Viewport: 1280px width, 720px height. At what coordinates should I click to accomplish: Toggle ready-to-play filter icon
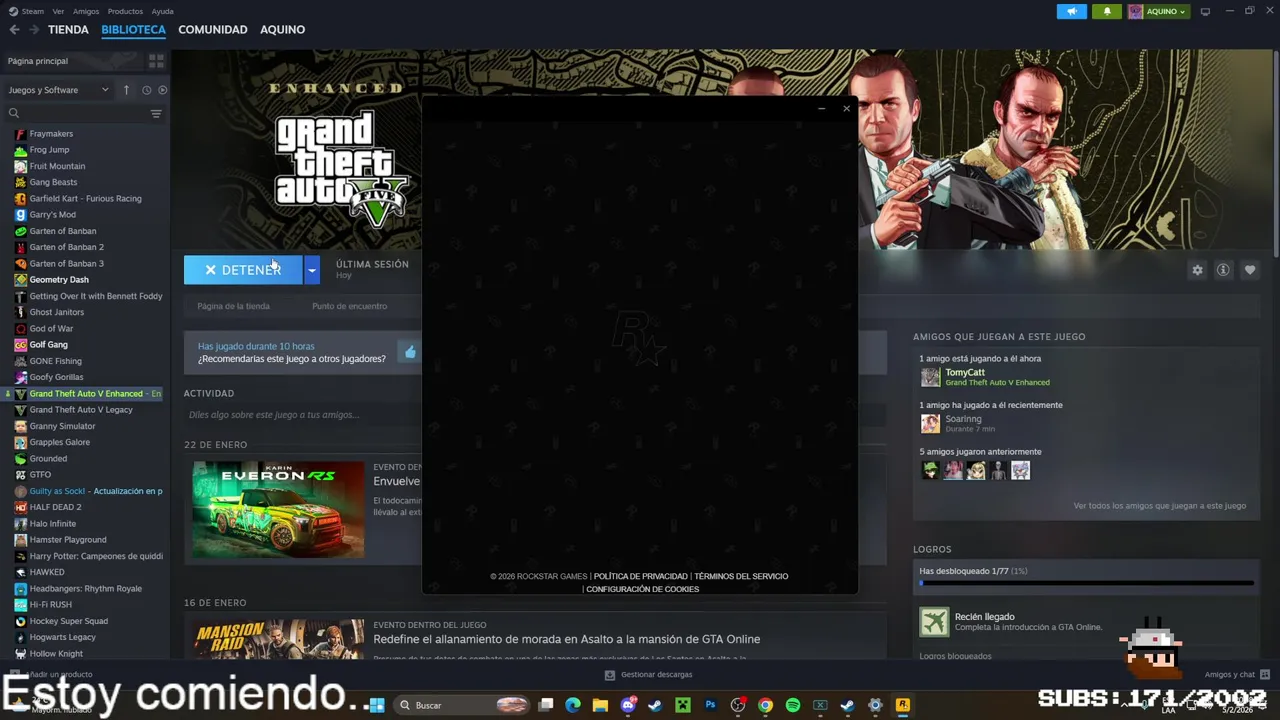coord(162,90)
